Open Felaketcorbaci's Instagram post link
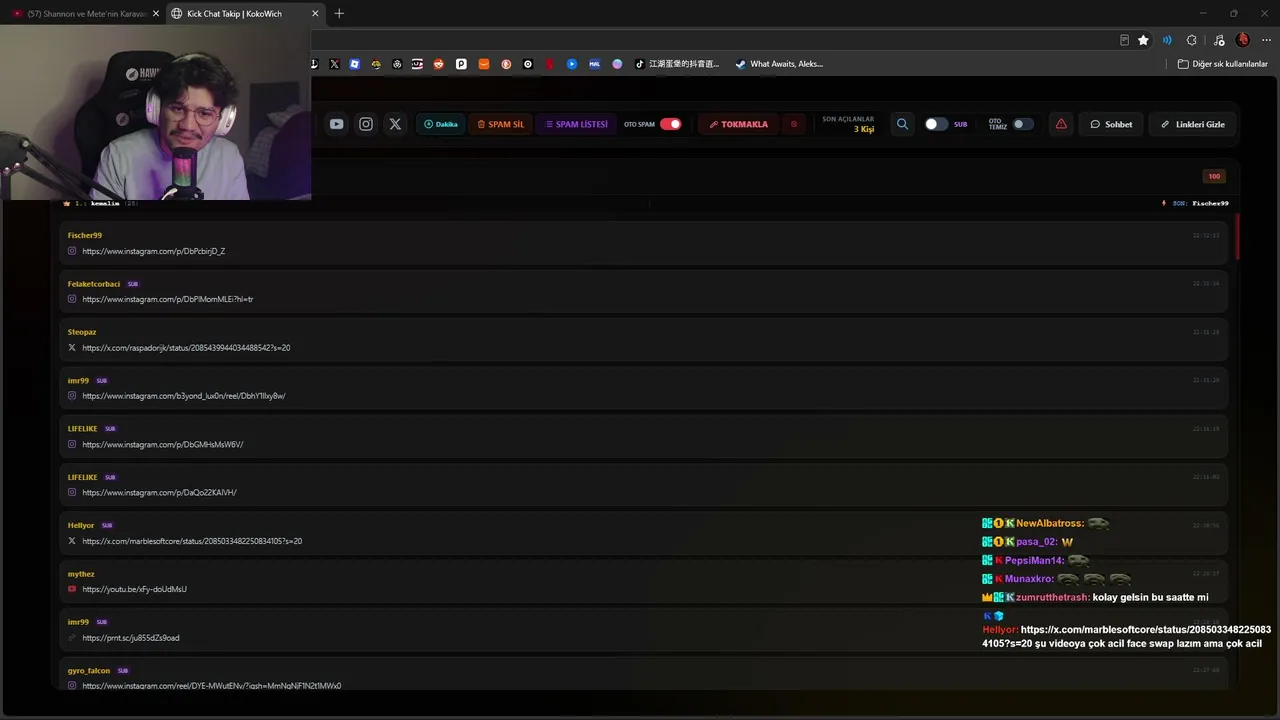Screen dimensions: 1280x720 [x=168, y=299]
